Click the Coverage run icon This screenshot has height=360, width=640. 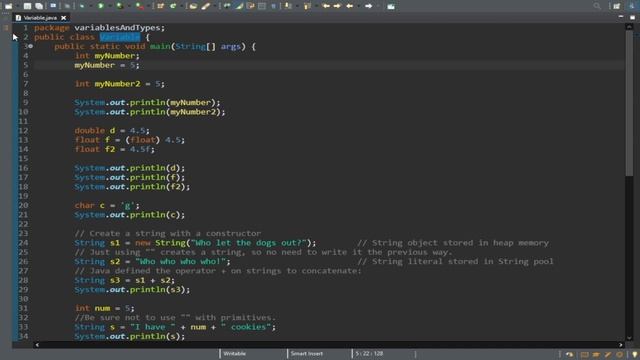click(120, 6)
